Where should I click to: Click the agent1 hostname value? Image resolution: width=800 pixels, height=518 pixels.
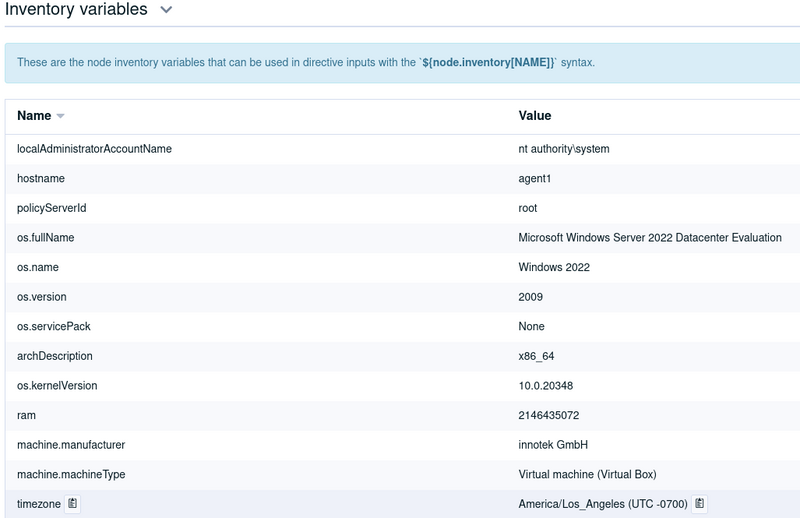(535, 178)
